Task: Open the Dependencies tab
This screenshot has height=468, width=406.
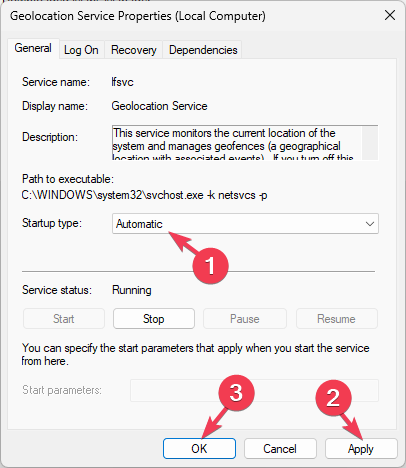Action: point(203,50)
